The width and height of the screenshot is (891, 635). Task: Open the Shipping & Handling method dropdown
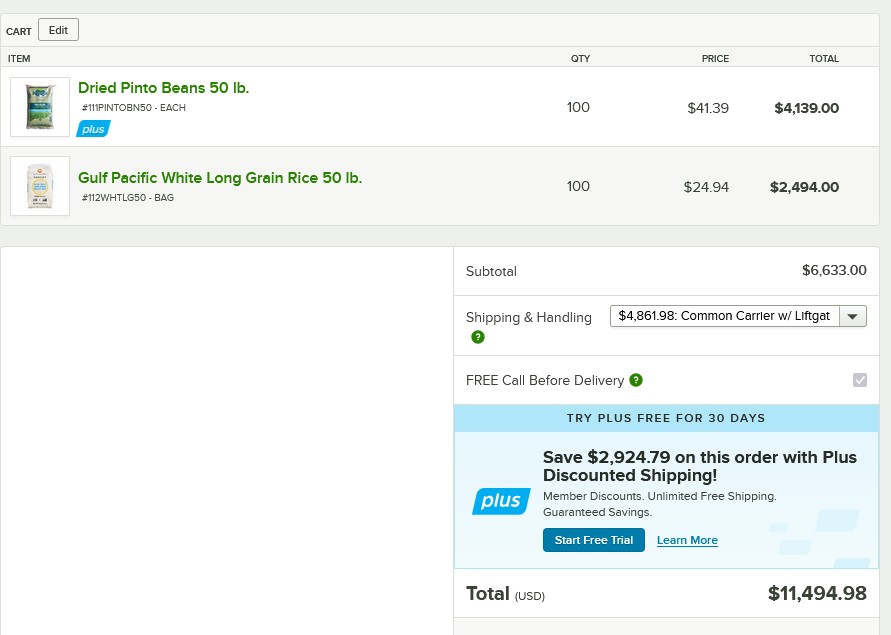[738, 316]
